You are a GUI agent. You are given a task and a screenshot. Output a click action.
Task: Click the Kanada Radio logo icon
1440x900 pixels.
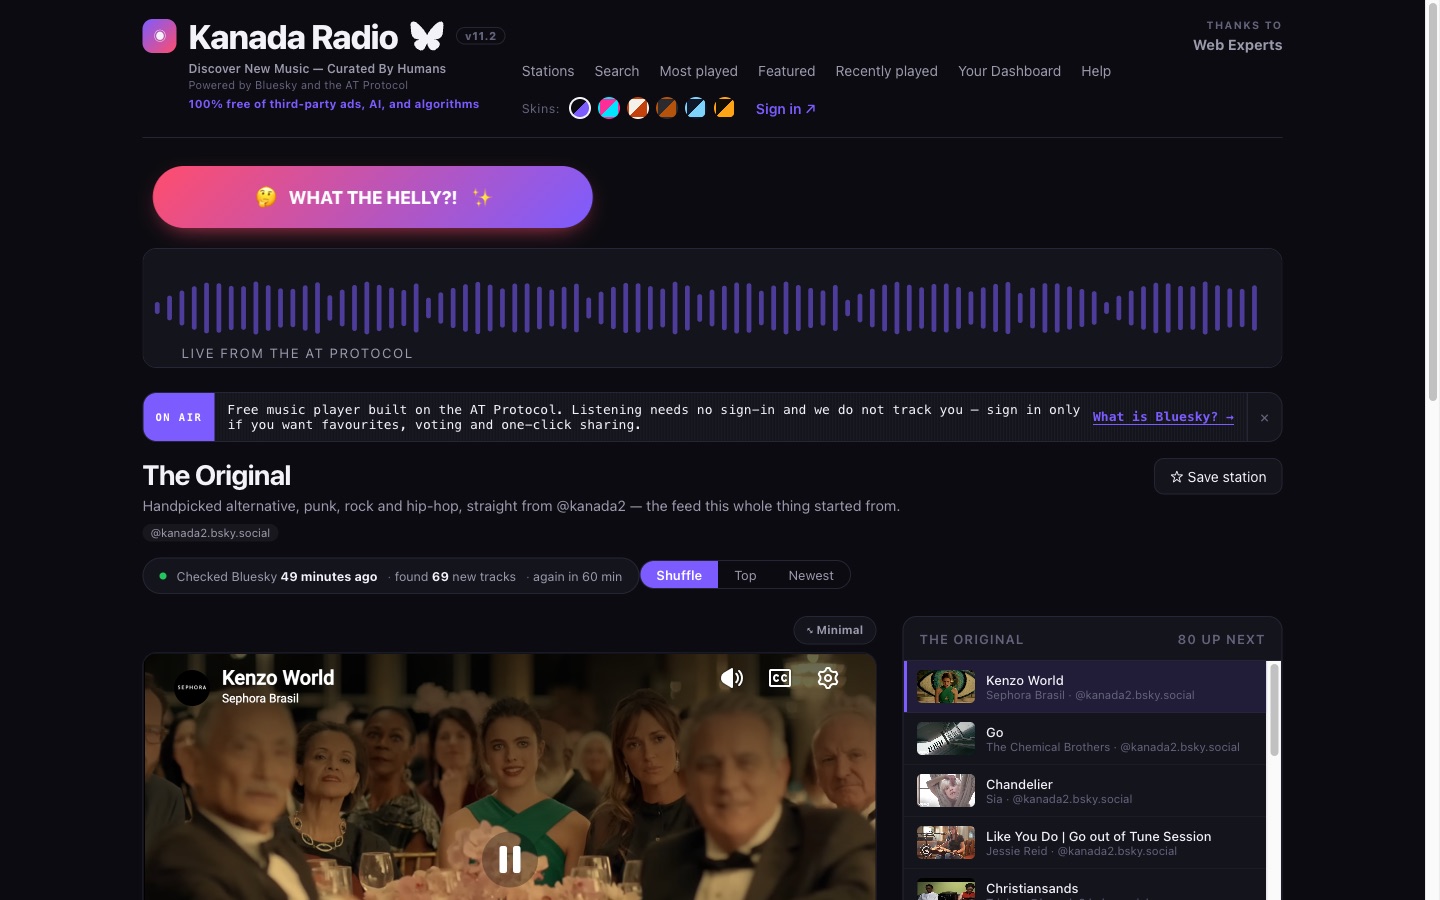pyautogui.click(x=159, y=36)
